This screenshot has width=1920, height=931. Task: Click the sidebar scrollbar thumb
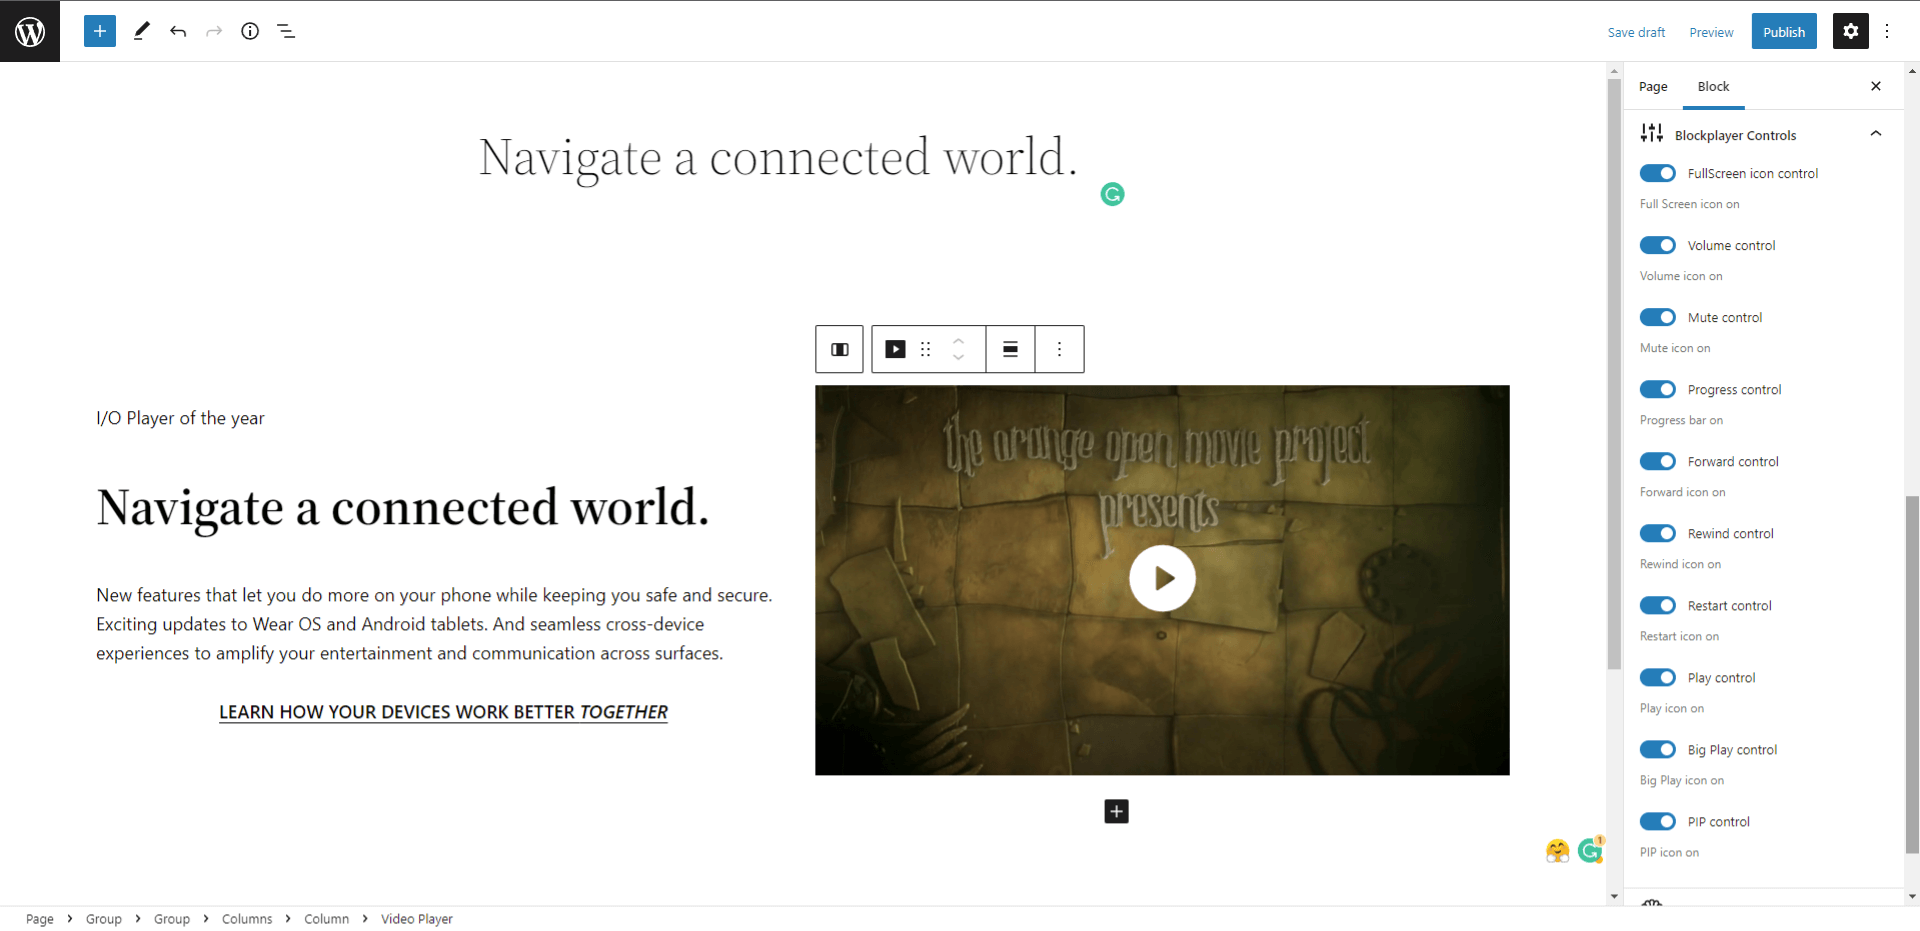tap(1912, 674)
